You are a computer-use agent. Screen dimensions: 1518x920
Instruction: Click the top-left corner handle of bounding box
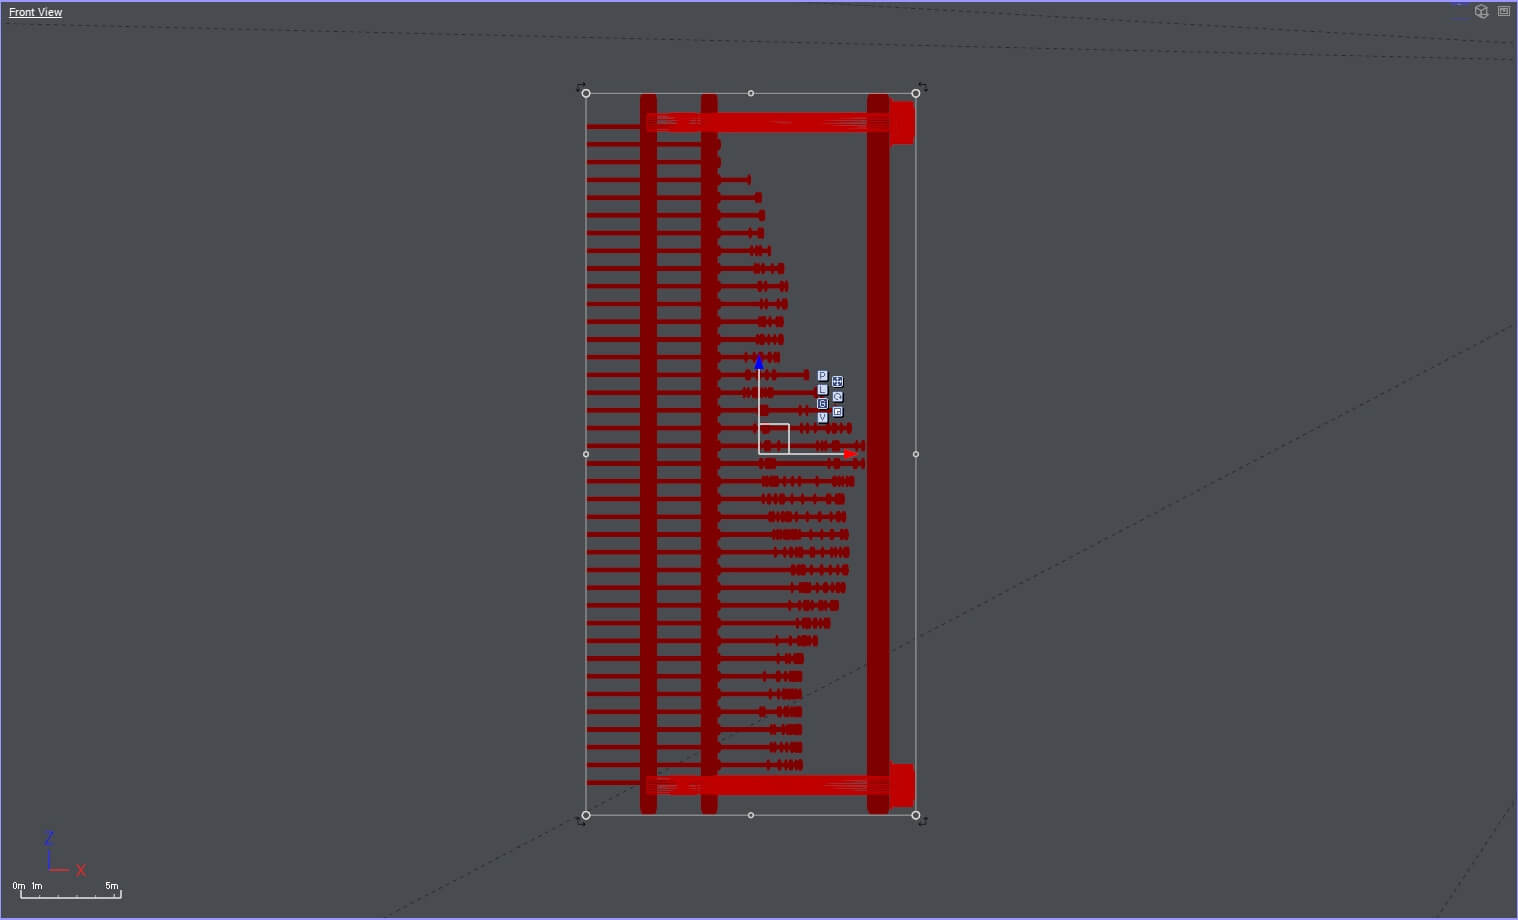pos(586,94)
